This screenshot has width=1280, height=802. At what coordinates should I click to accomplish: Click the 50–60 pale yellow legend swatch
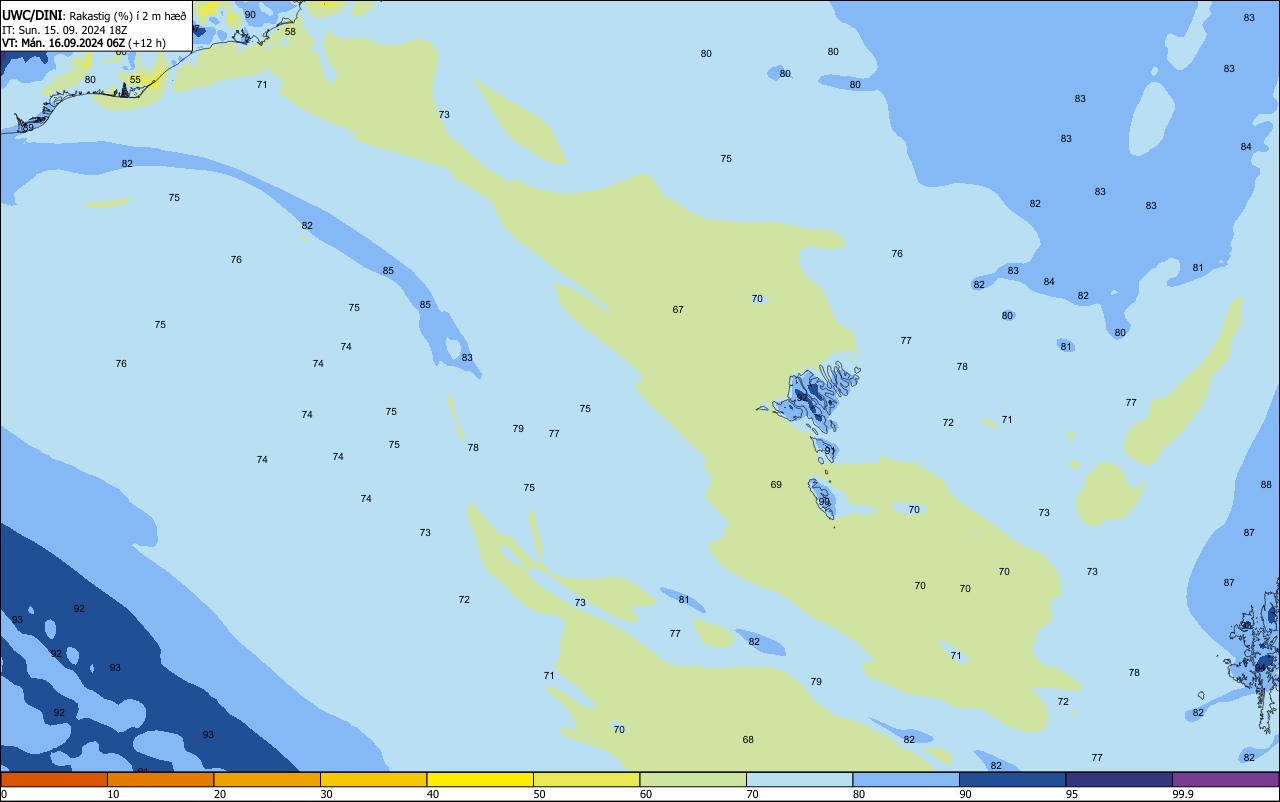(x=586, y=779)
